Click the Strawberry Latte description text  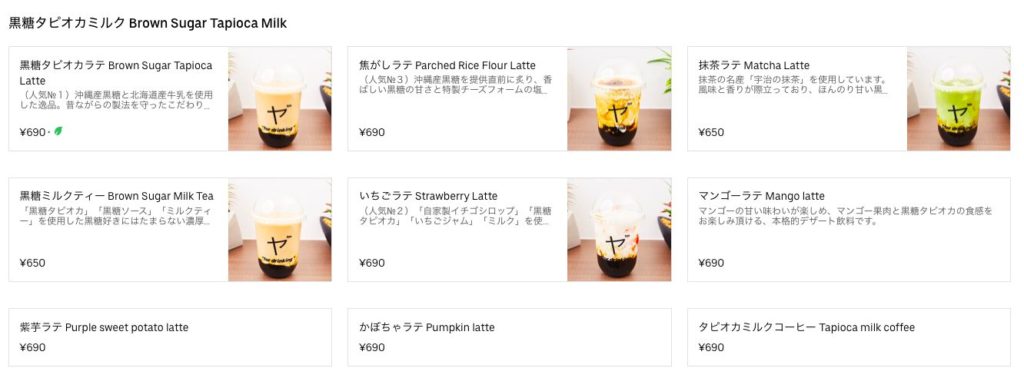coord(455,216)
